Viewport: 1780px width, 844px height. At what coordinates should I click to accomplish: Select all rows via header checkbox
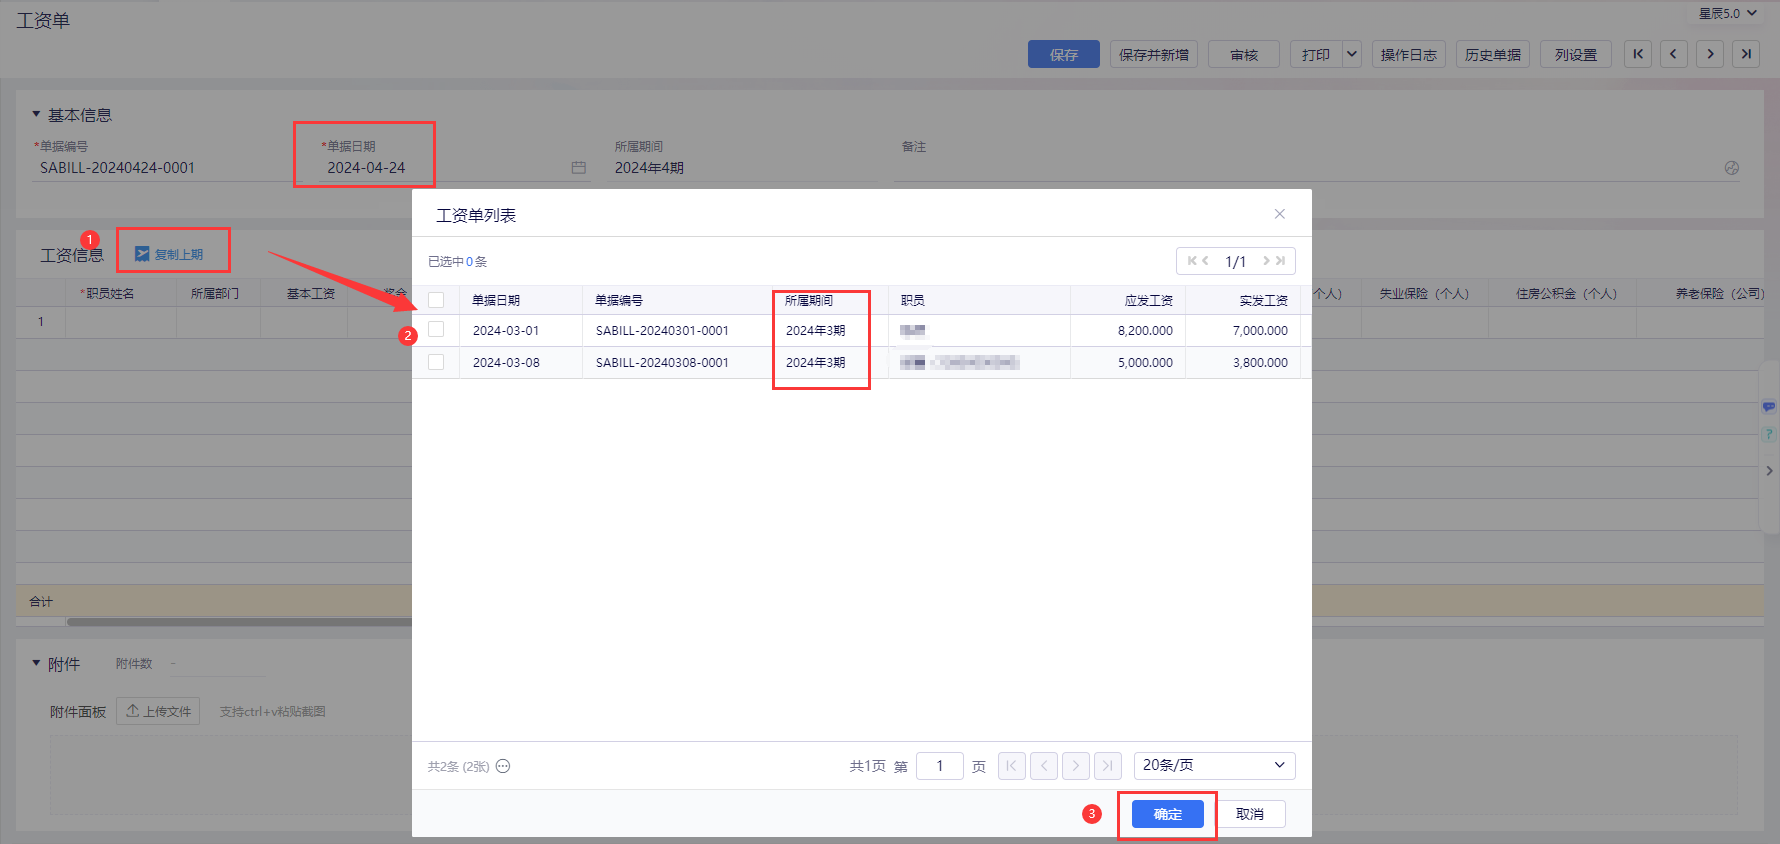[x=436, y=300]
